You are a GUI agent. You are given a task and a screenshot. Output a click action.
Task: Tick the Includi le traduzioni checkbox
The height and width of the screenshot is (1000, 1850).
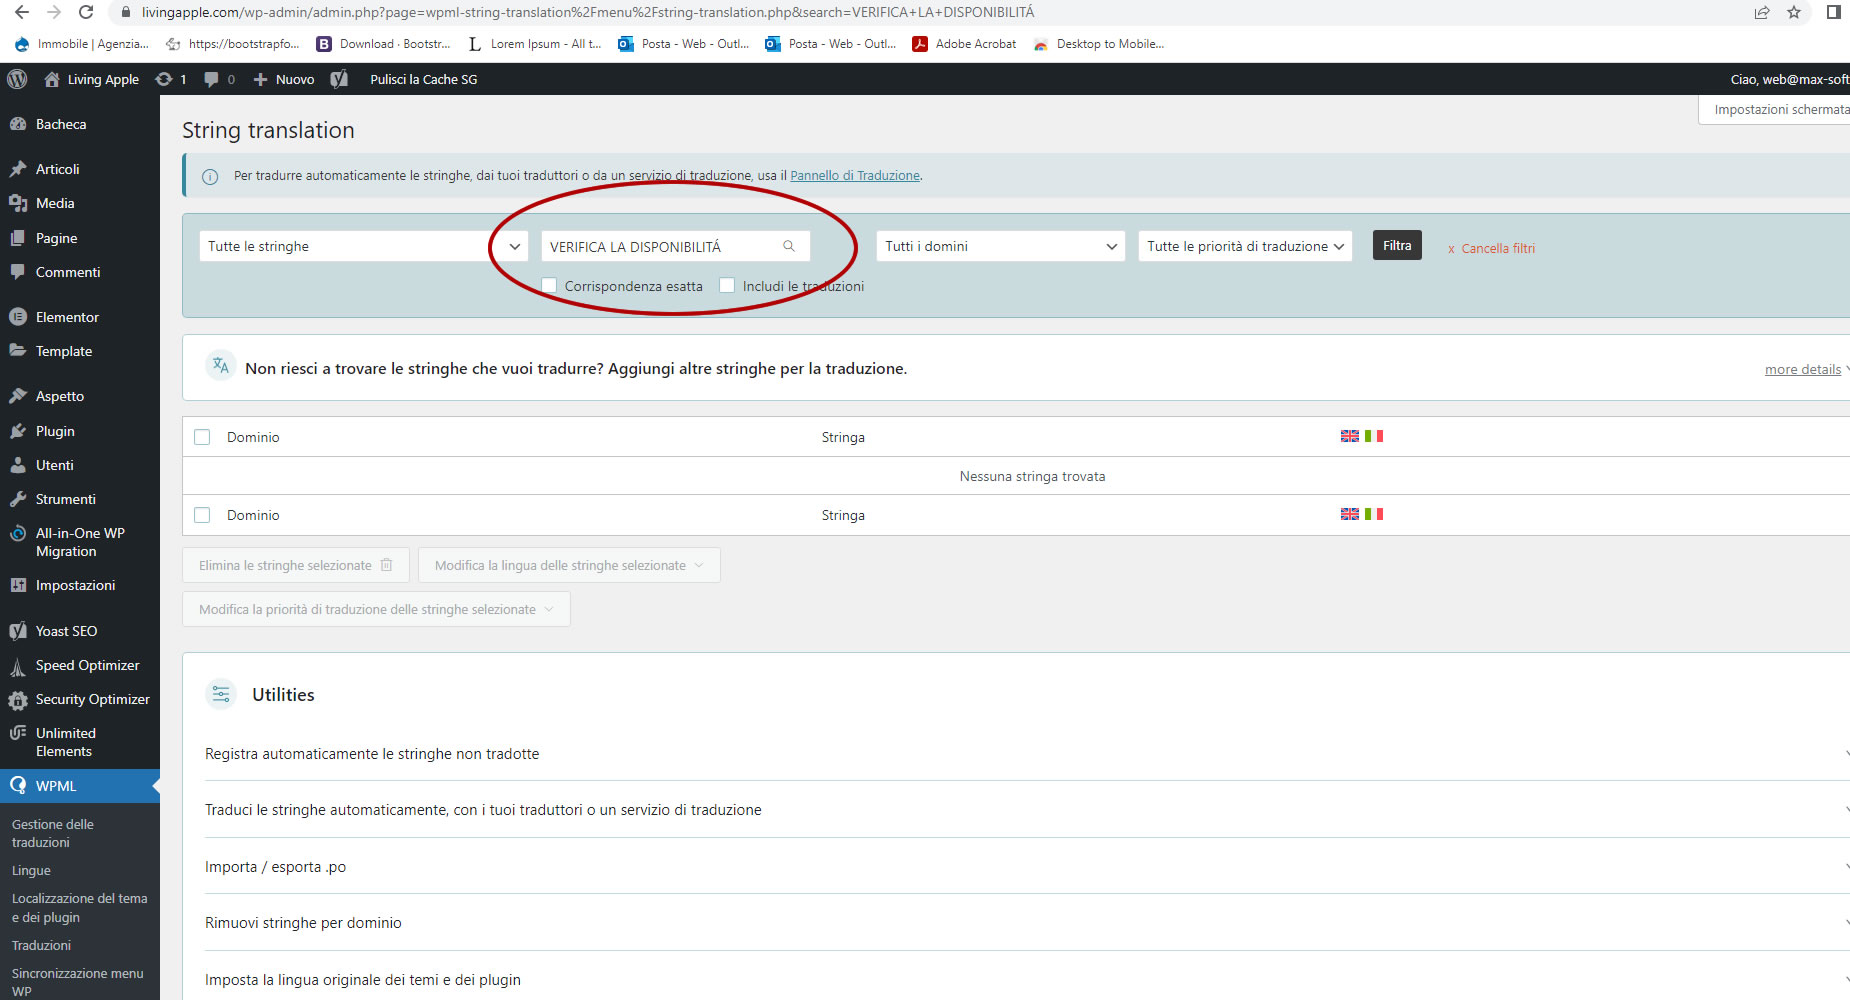727,286
